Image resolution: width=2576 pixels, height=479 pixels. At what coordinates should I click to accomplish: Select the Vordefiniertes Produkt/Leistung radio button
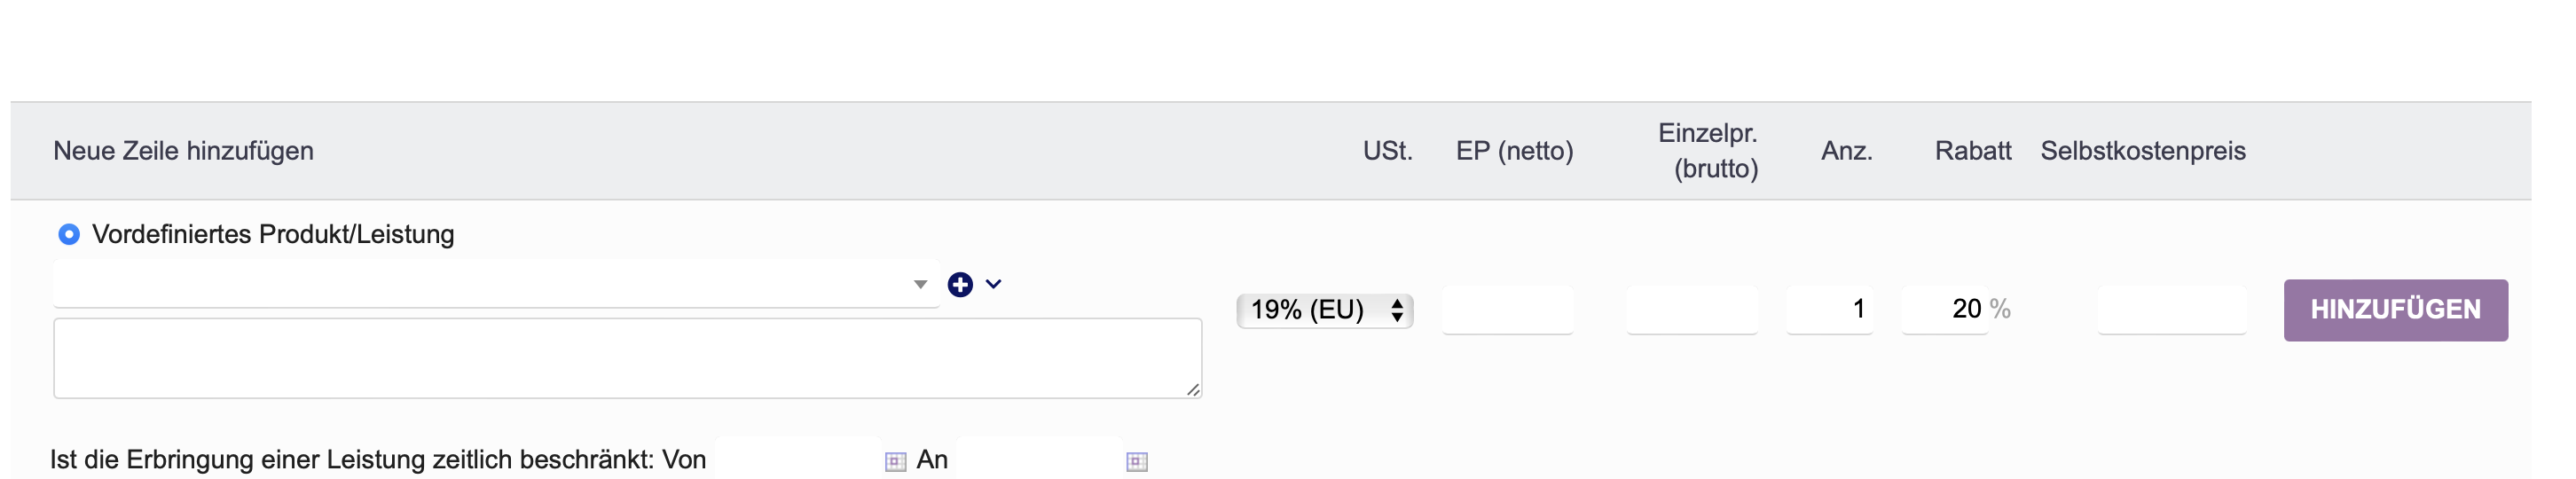point(69,234)
